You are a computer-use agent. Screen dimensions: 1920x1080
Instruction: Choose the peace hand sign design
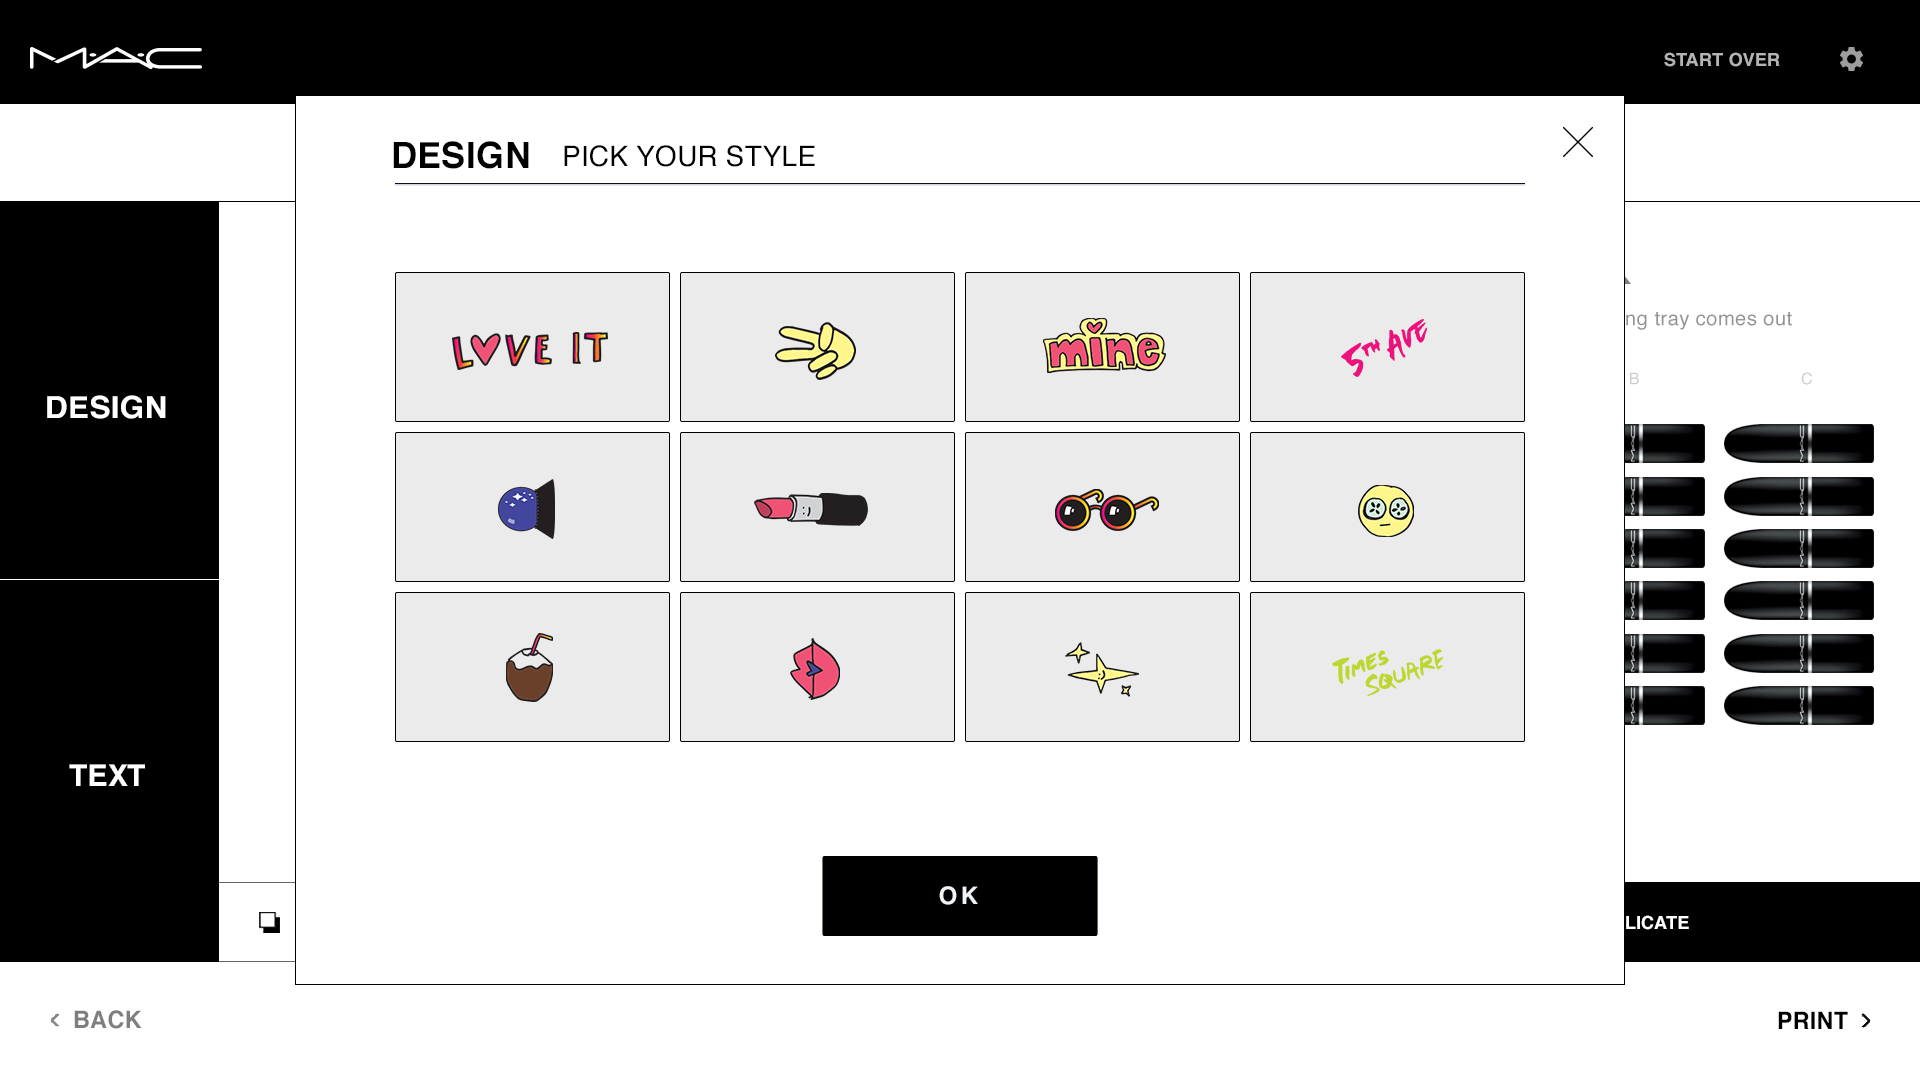click(x=817, y=347)
